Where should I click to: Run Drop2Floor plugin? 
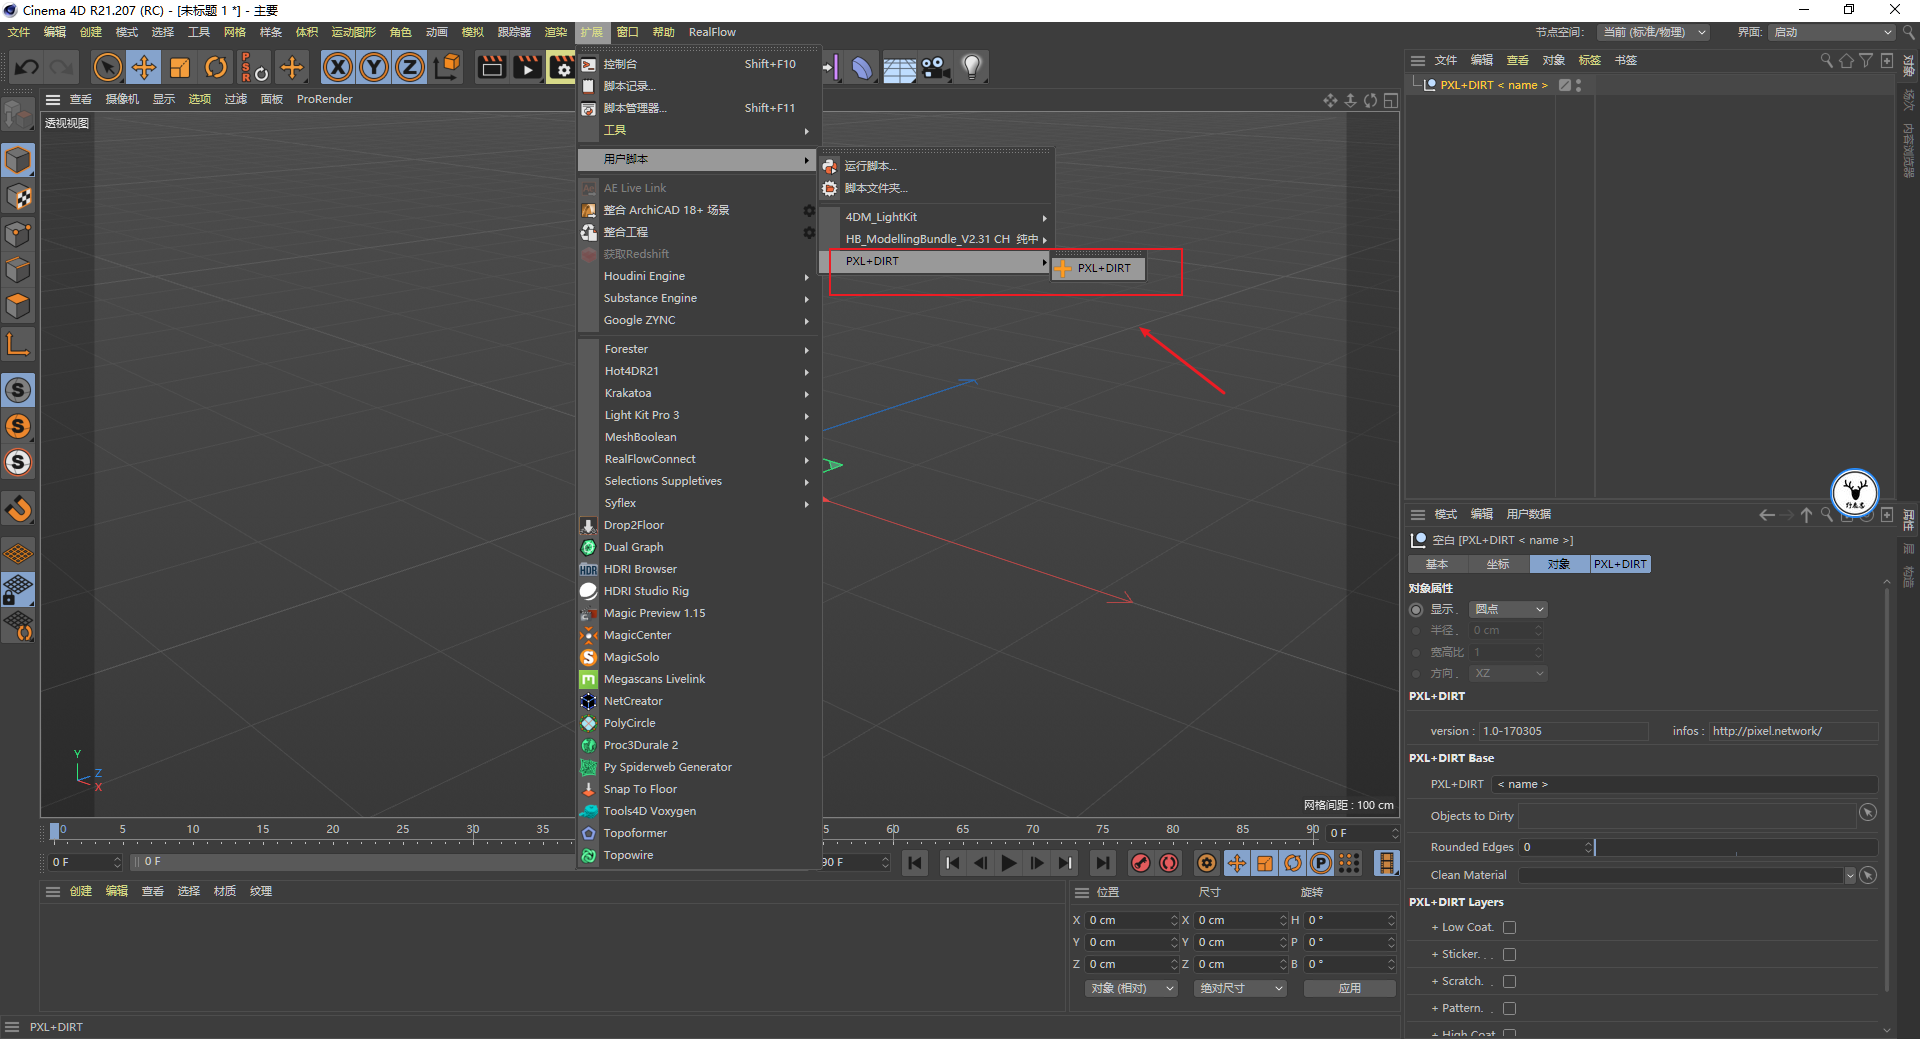click(697, 525)
